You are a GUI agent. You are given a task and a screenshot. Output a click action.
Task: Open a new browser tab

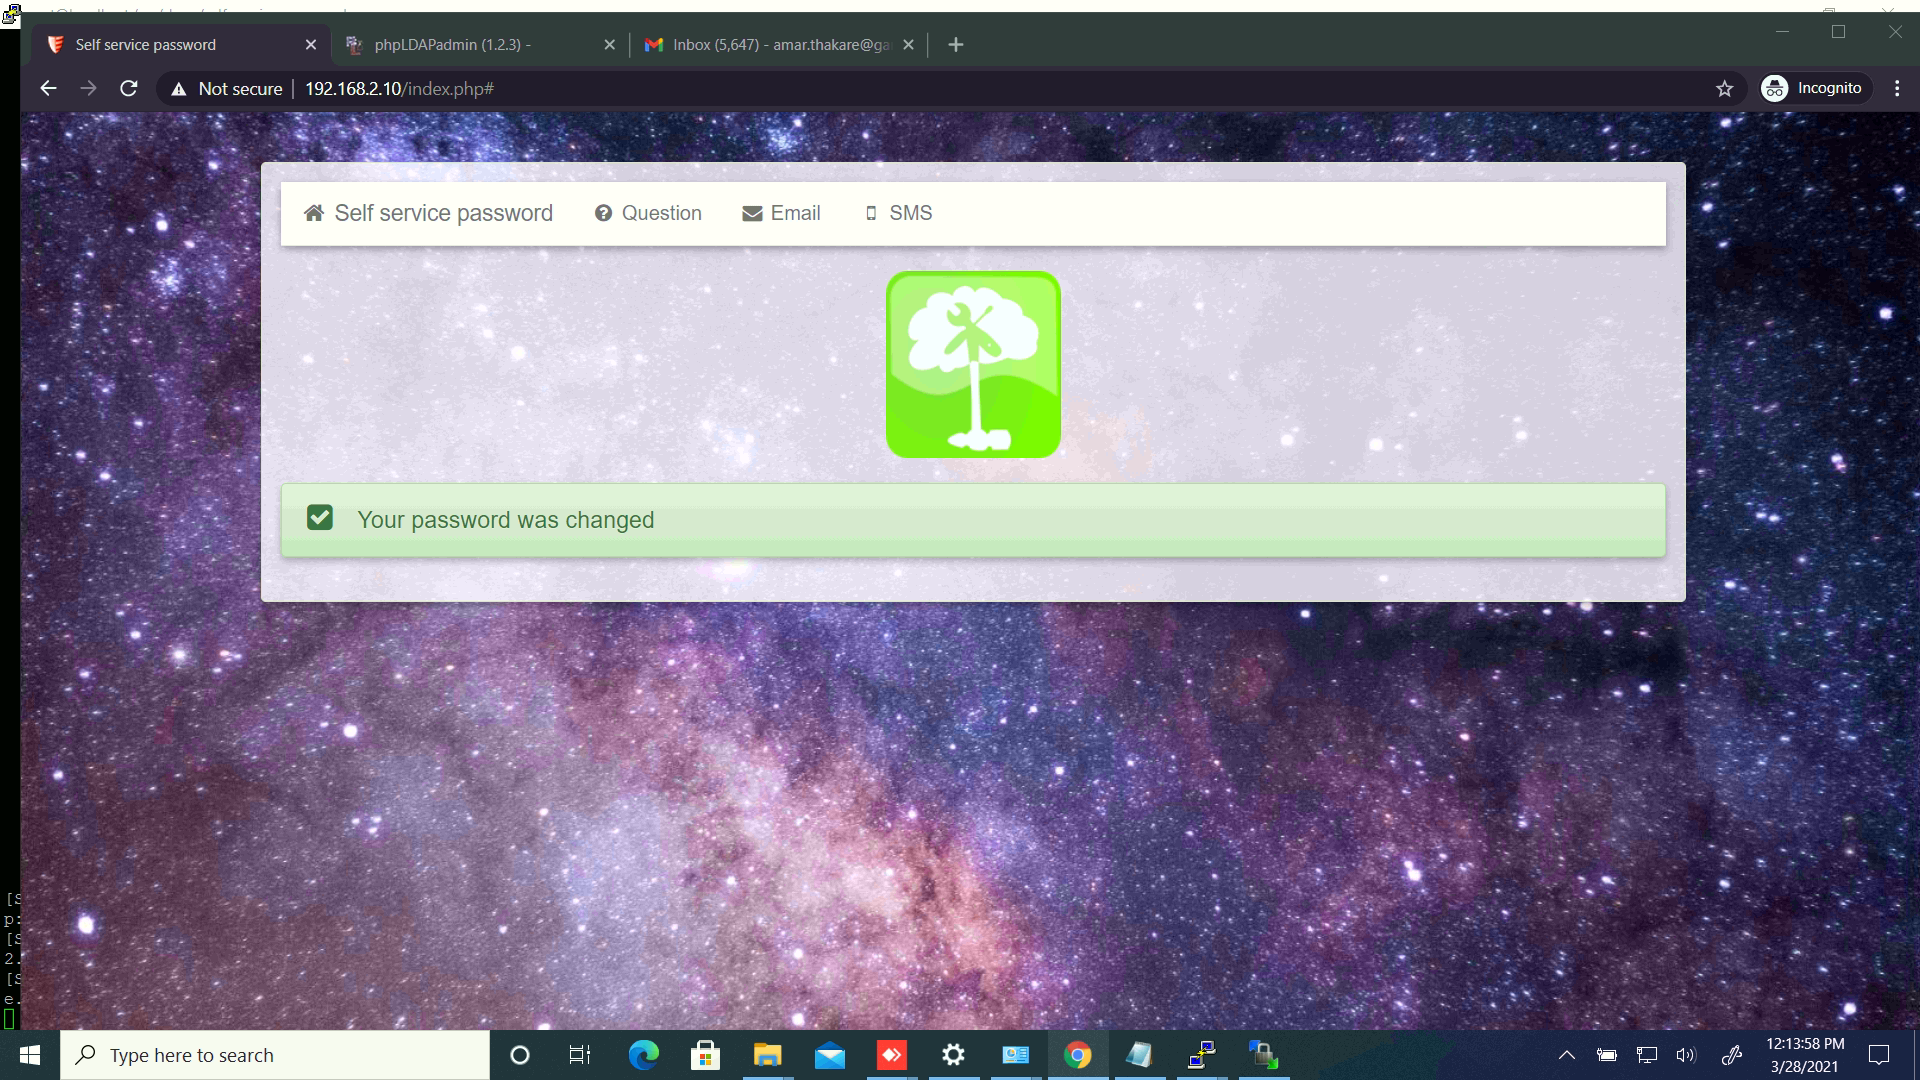tap(955, 45)
